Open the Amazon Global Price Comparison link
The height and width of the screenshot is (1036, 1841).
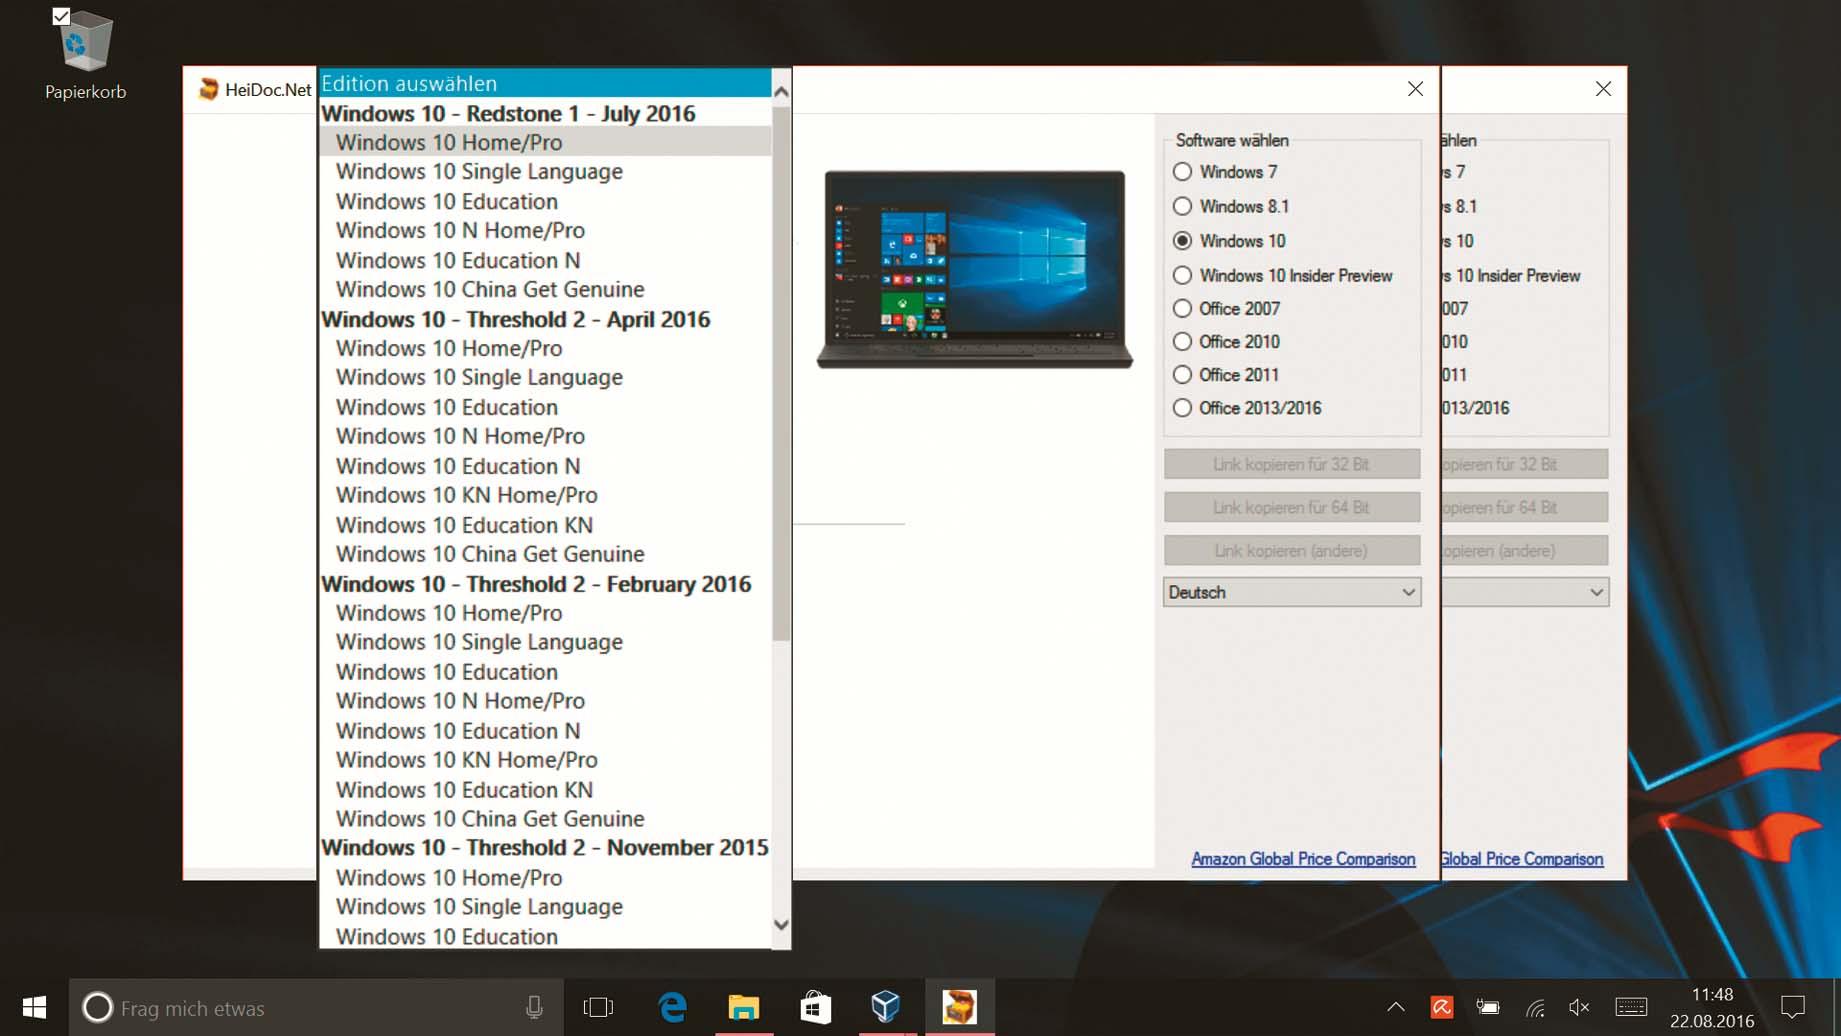pos(1302,859)
